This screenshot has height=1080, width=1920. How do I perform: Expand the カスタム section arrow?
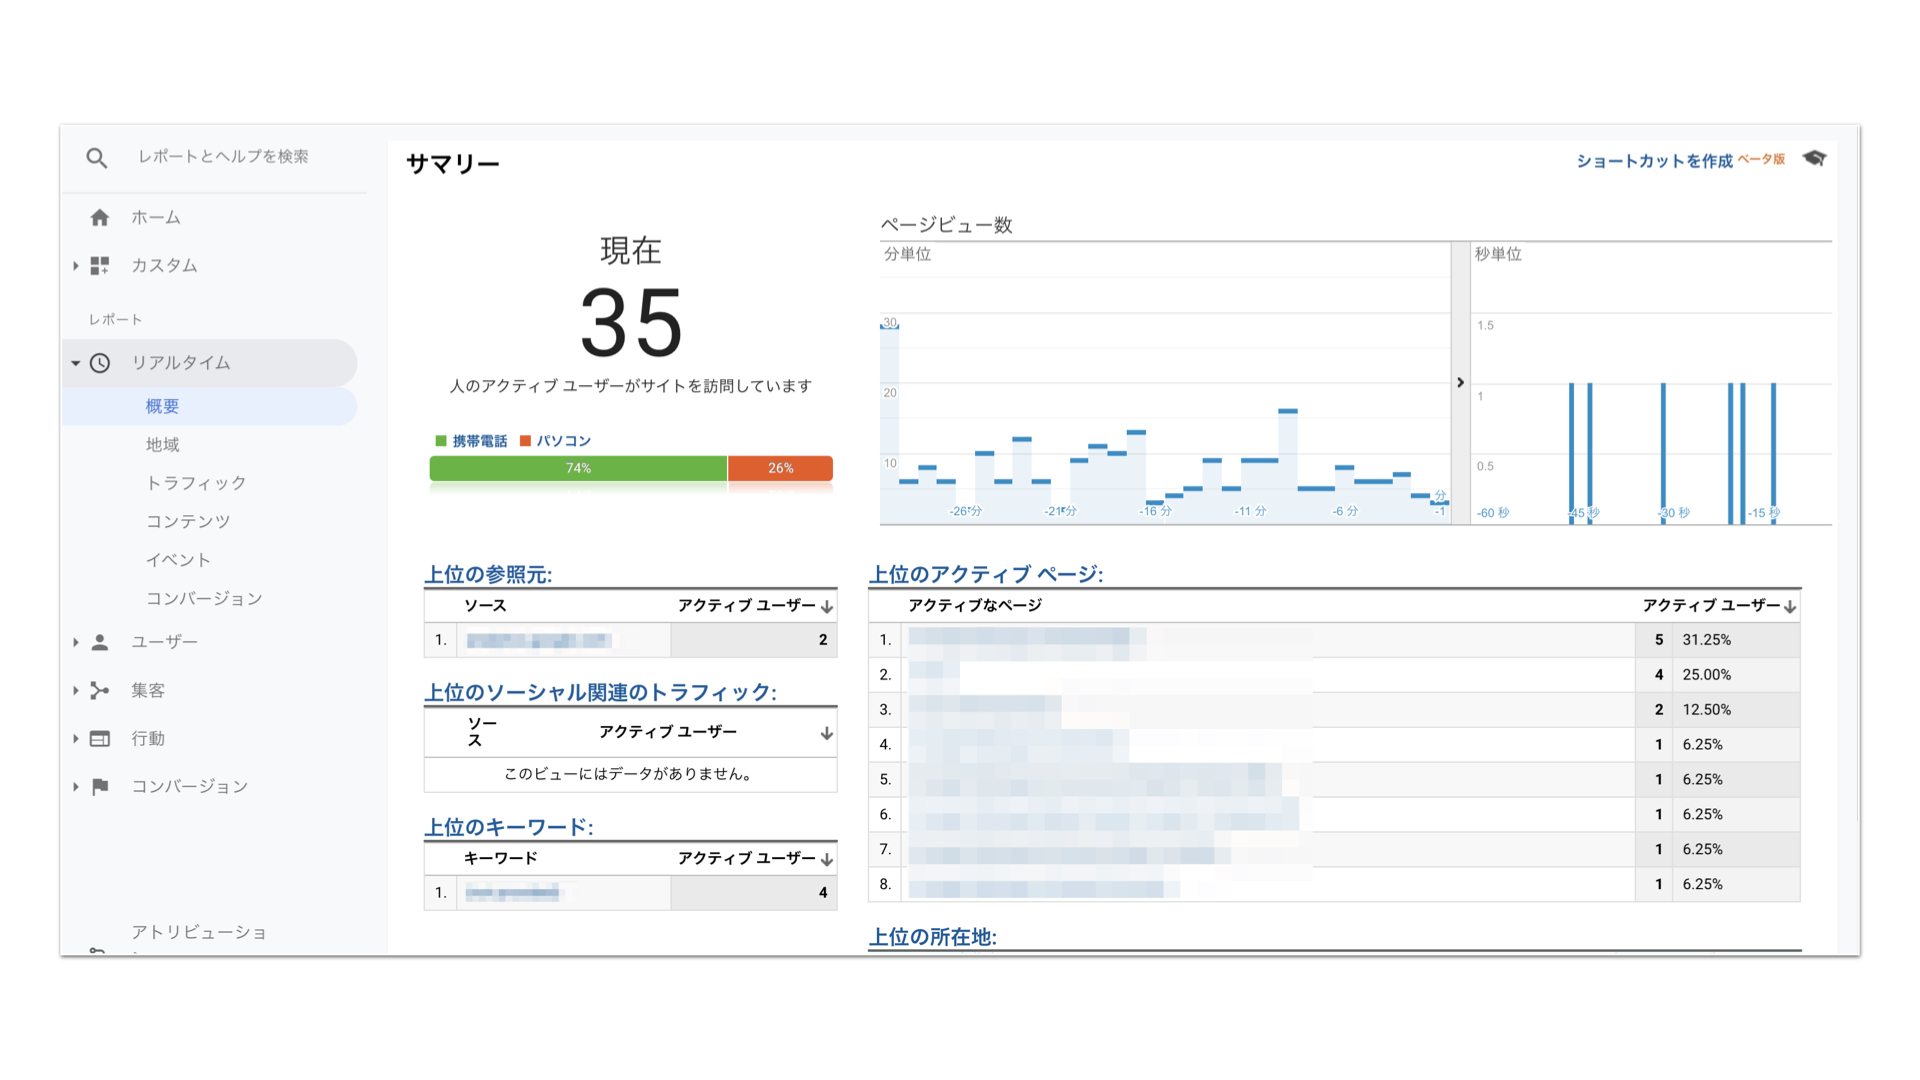tap(76, 265)
